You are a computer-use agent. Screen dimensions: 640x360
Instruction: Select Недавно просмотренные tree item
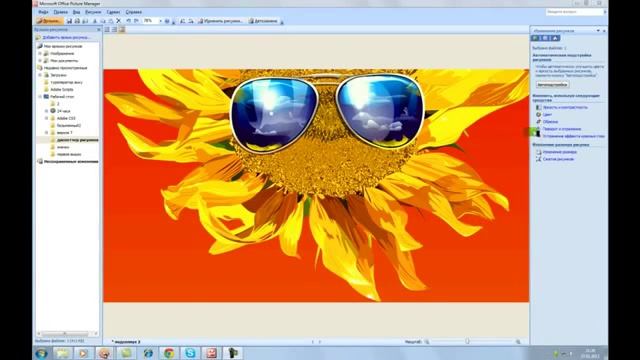click(65, 68)
